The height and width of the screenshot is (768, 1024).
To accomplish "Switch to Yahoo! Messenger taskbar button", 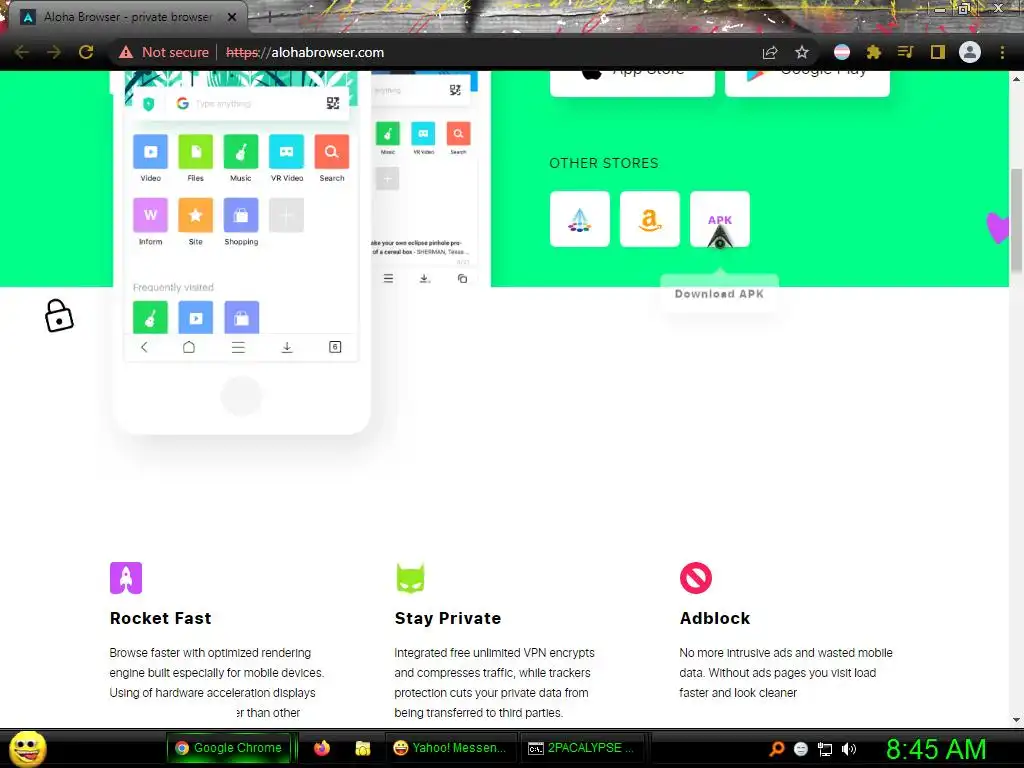I will tap(451, 748).
